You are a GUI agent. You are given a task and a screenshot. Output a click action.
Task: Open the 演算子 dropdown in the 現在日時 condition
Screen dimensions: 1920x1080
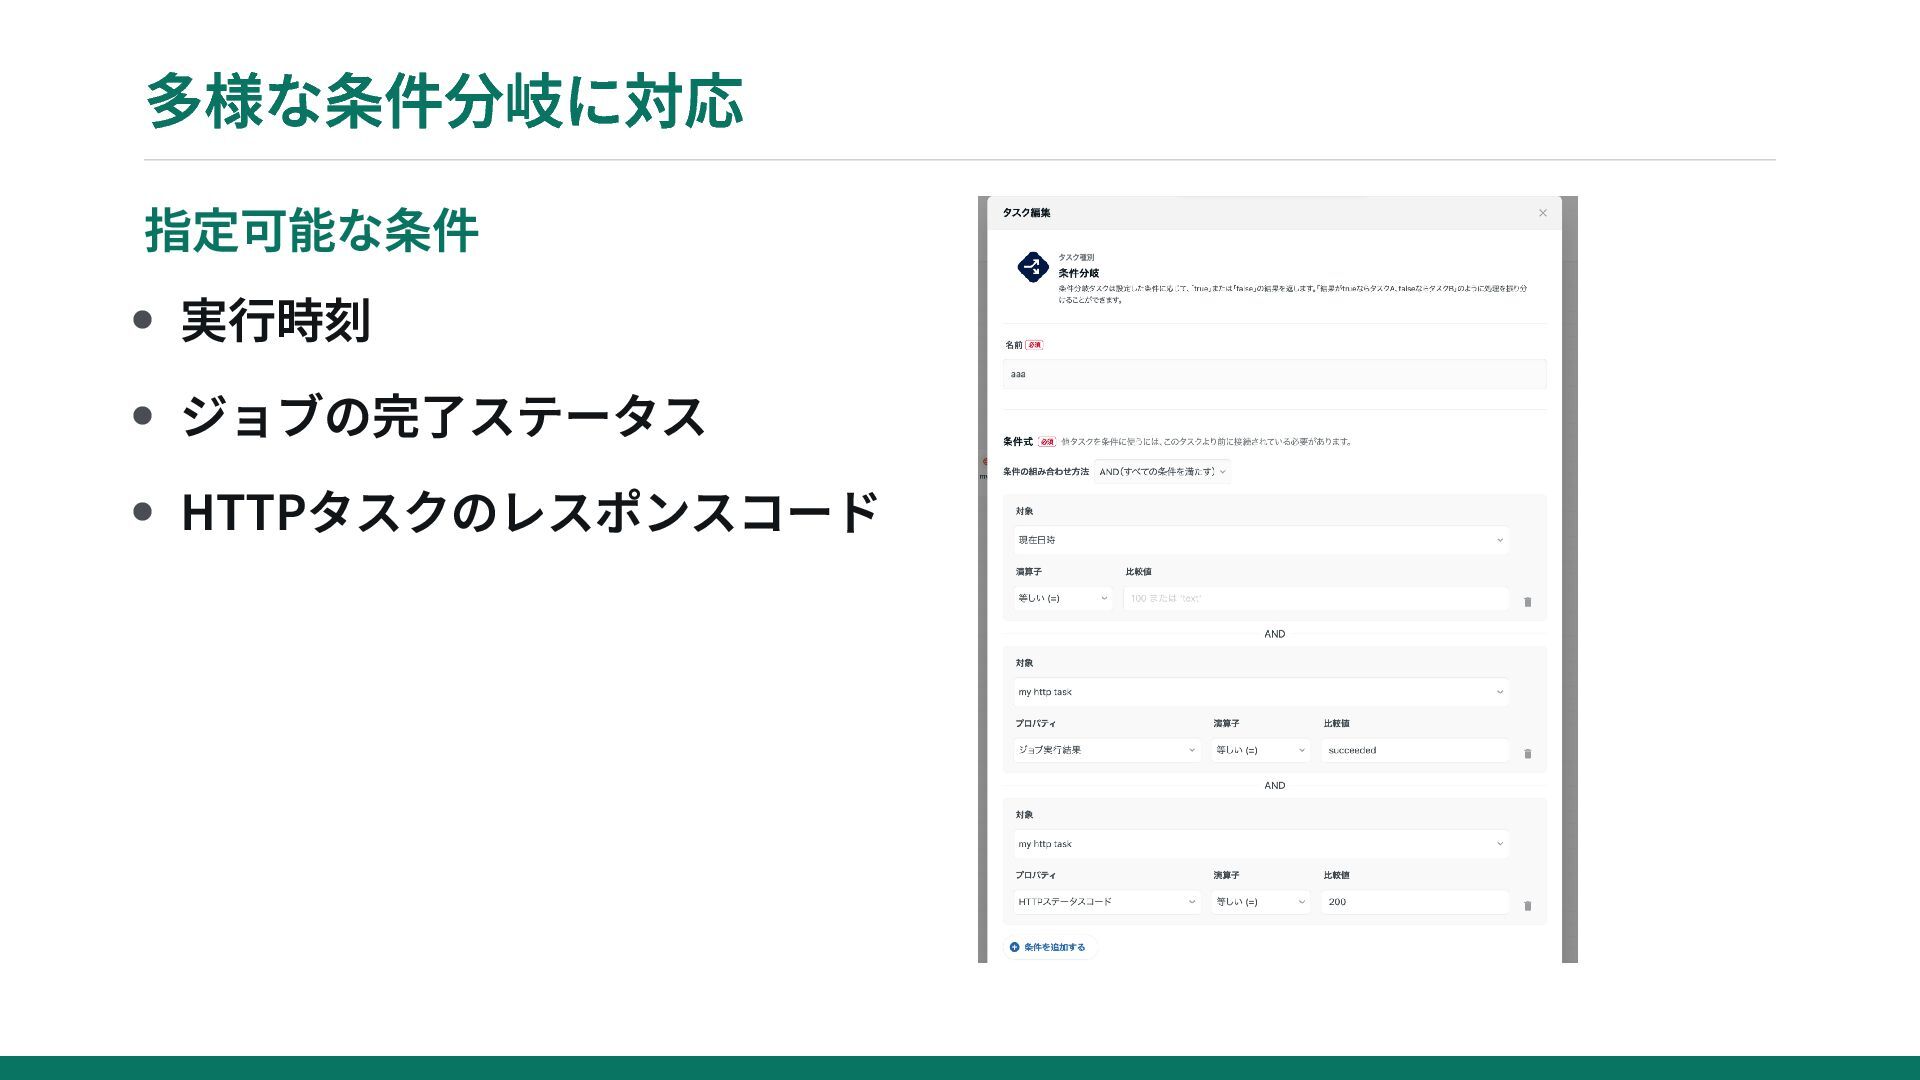coord(1062,598)
